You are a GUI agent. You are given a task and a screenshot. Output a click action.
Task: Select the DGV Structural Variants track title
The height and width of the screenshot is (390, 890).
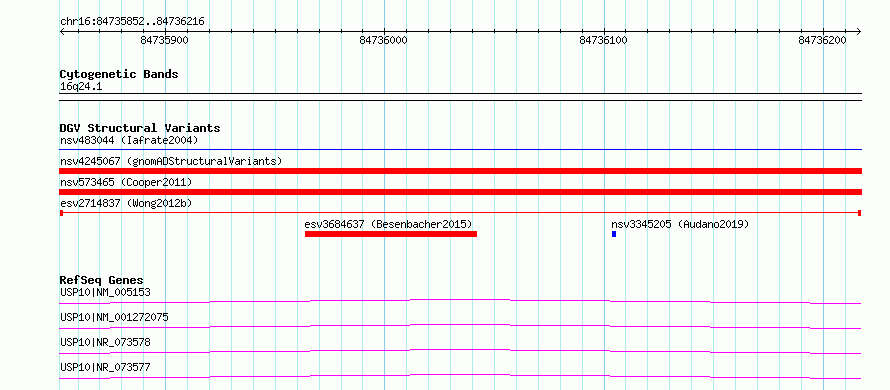click(140, 128)
